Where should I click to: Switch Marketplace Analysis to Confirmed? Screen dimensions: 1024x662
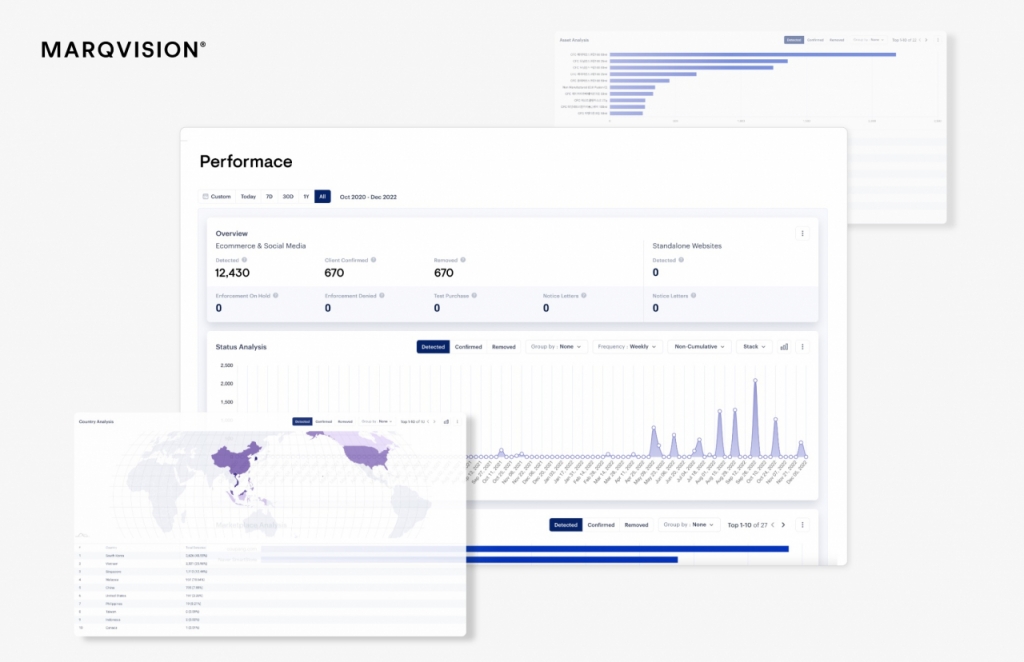601,525
